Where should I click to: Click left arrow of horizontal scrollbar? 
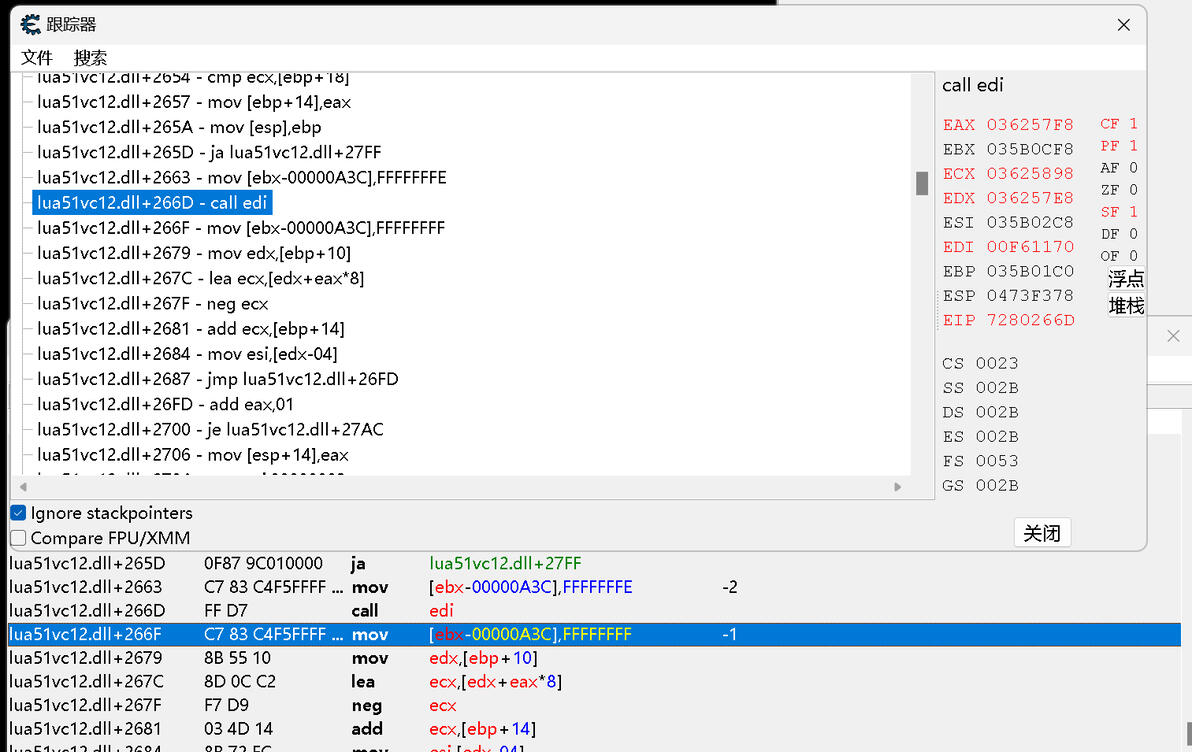(23, 487)
